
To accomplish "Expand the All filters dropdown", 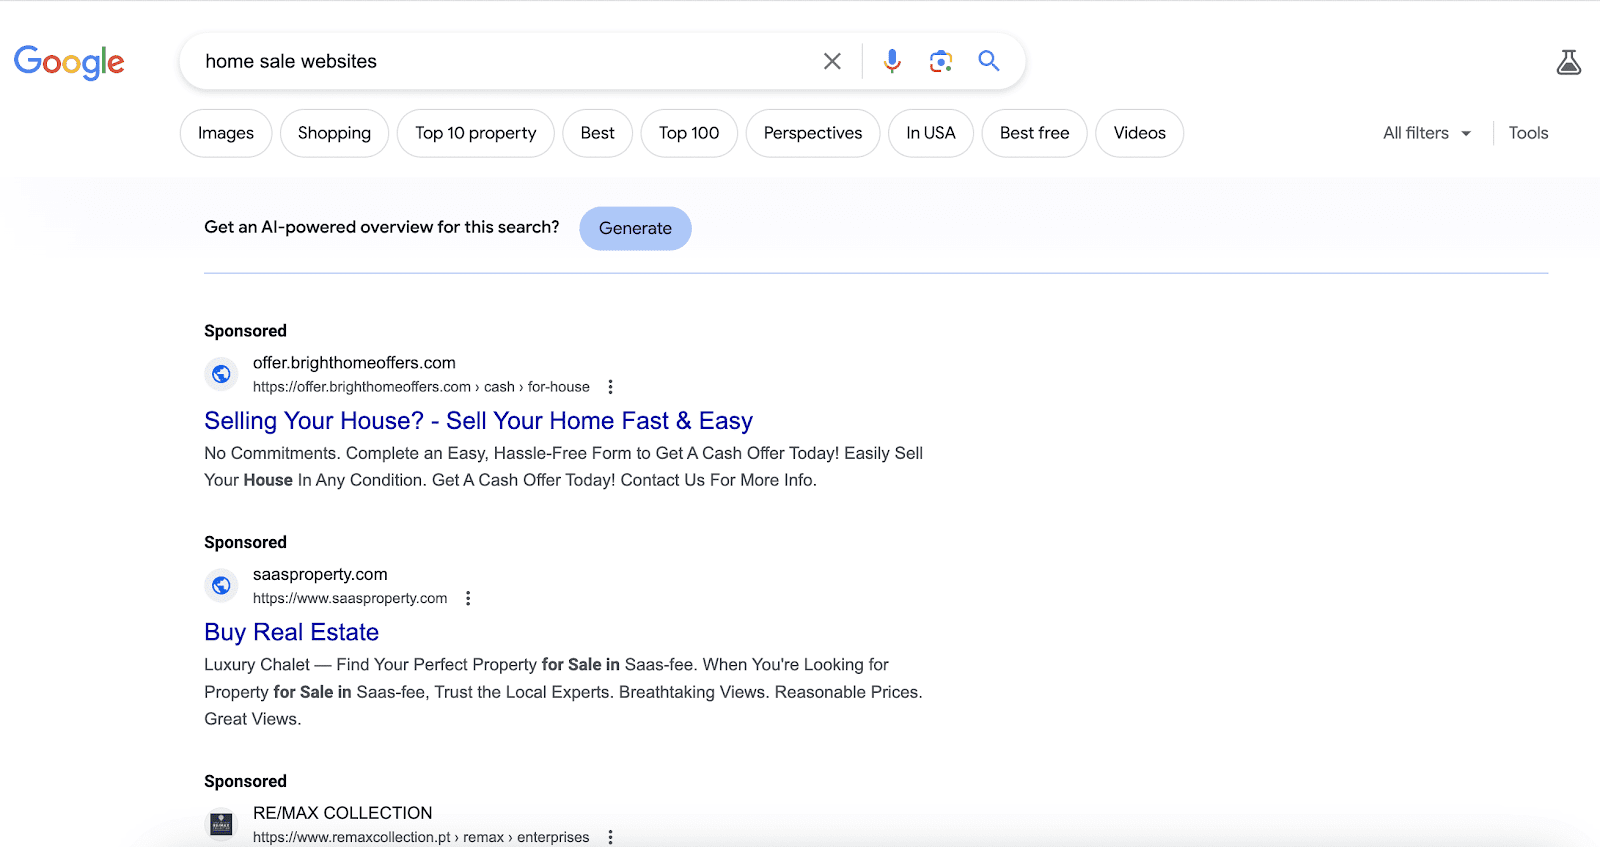I will (x=1427, y=133).
